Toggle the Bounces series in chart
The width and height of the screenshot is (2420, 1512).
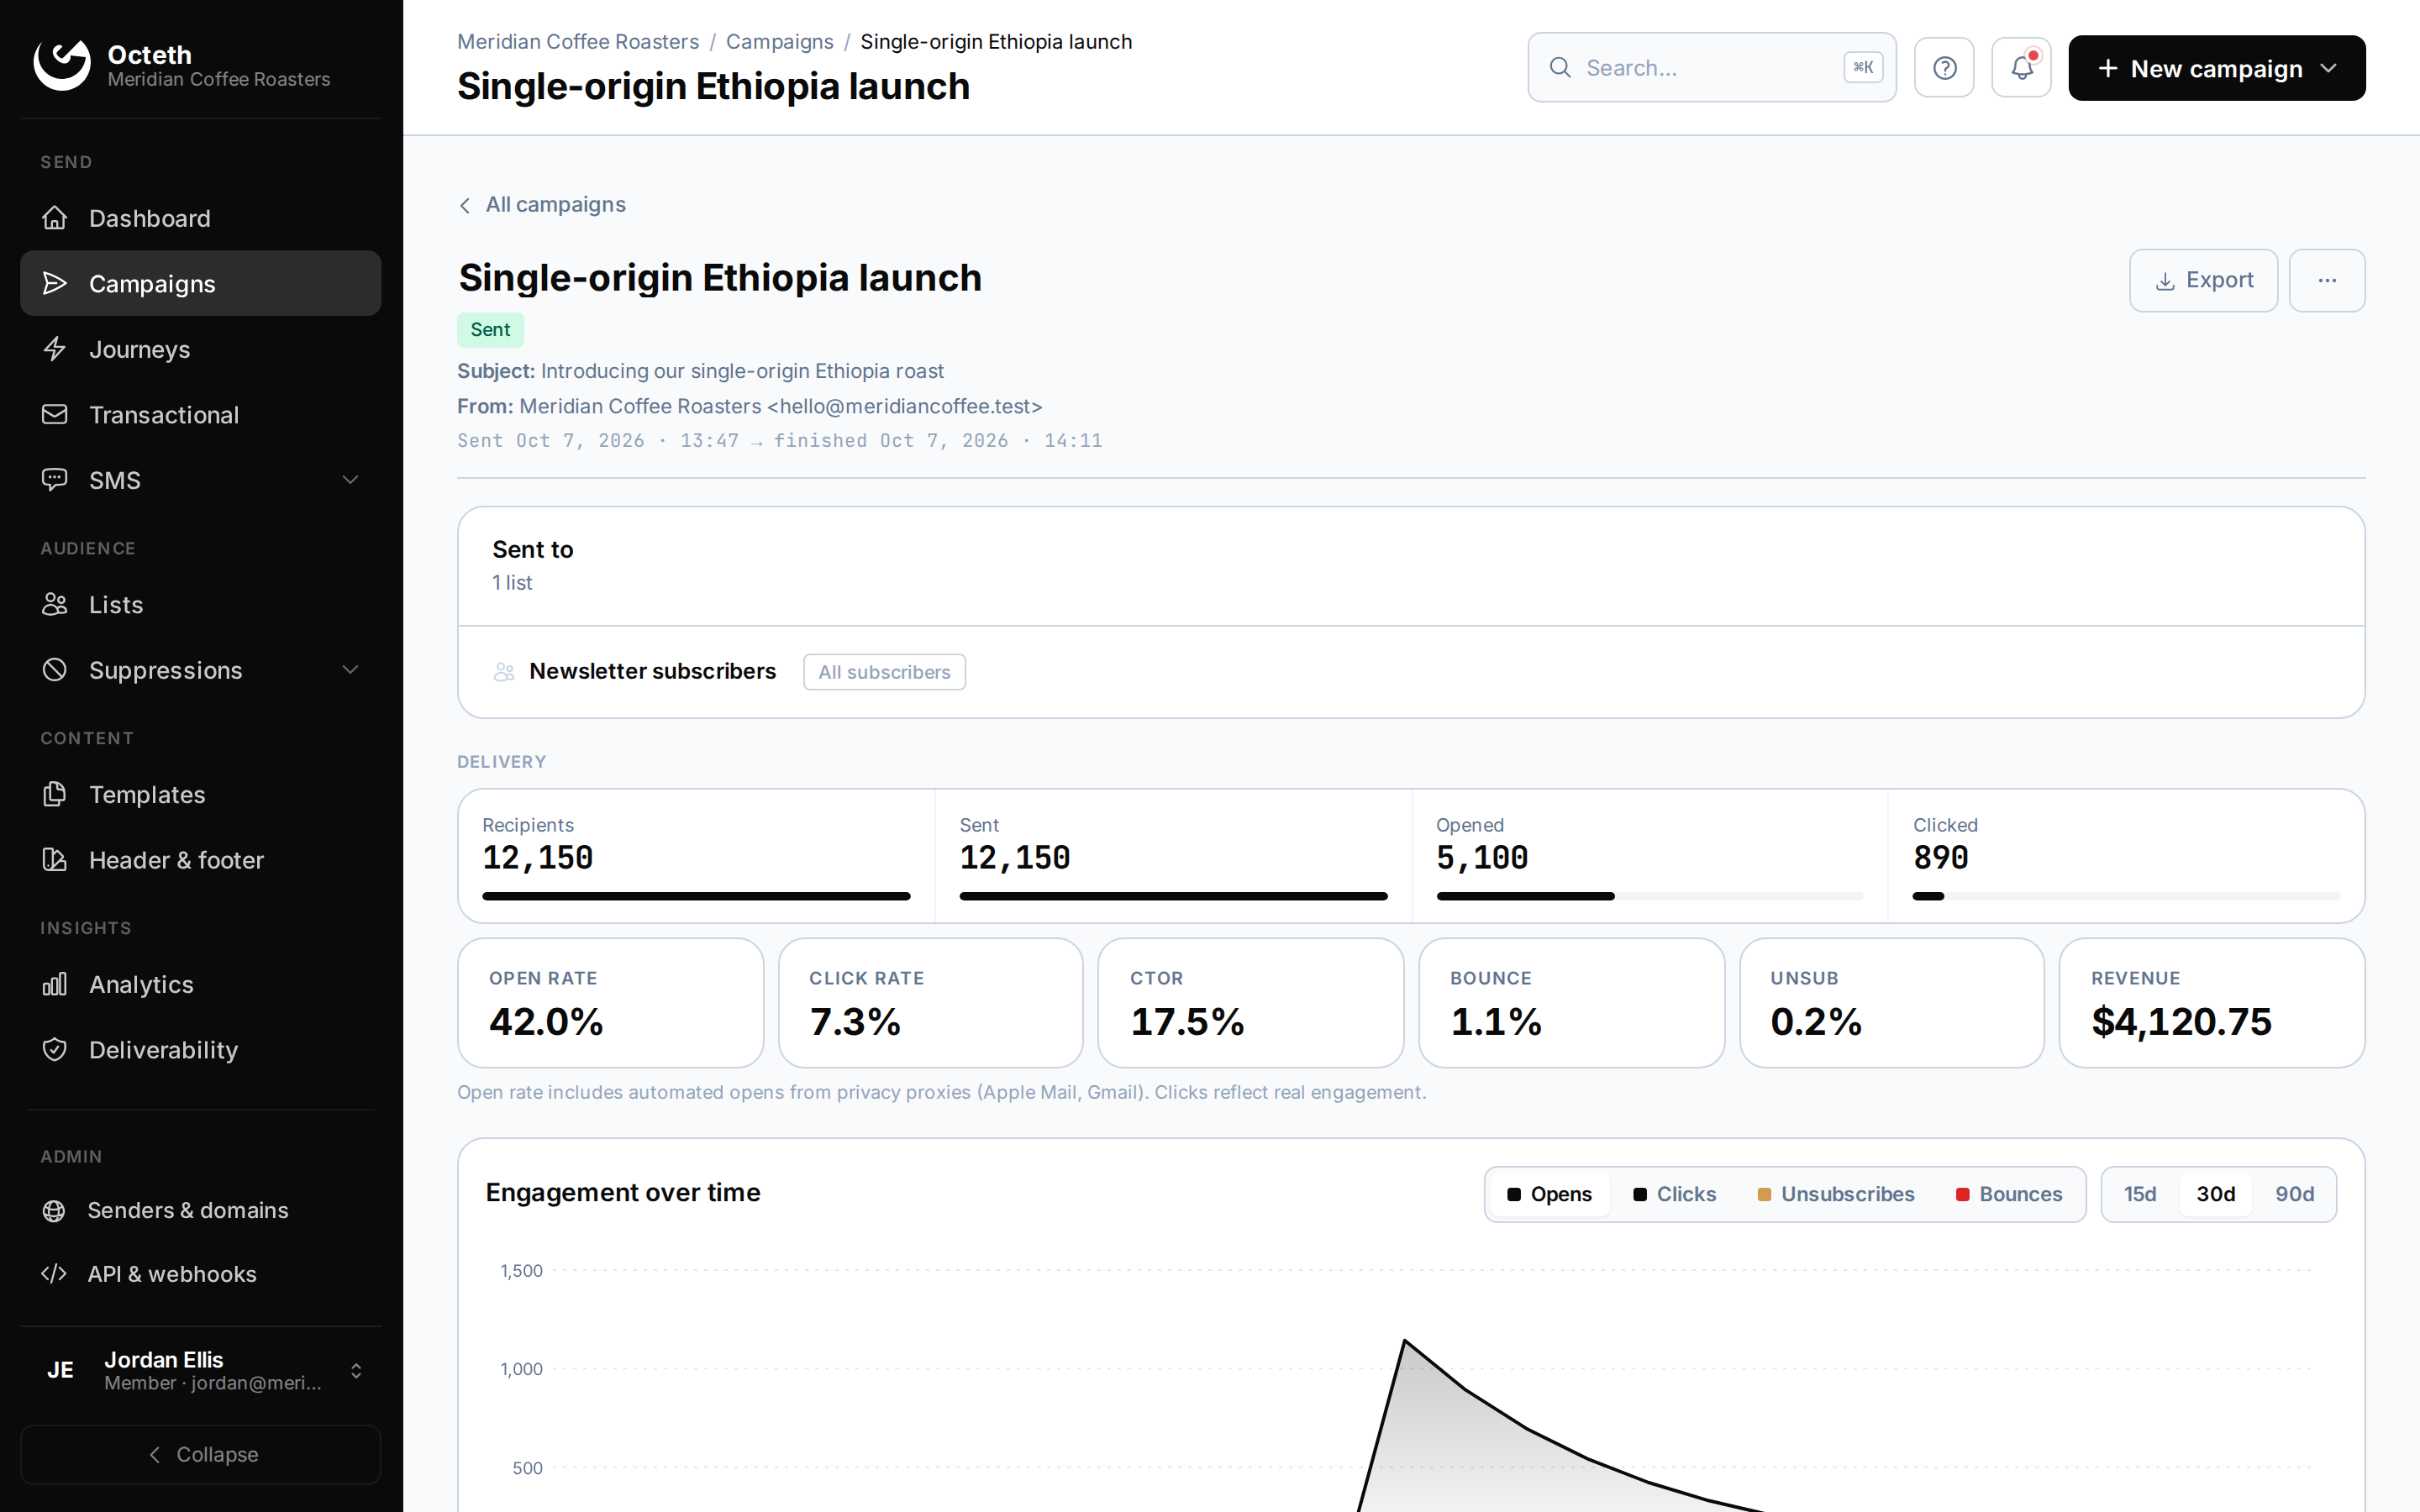pos(2009,1194)
